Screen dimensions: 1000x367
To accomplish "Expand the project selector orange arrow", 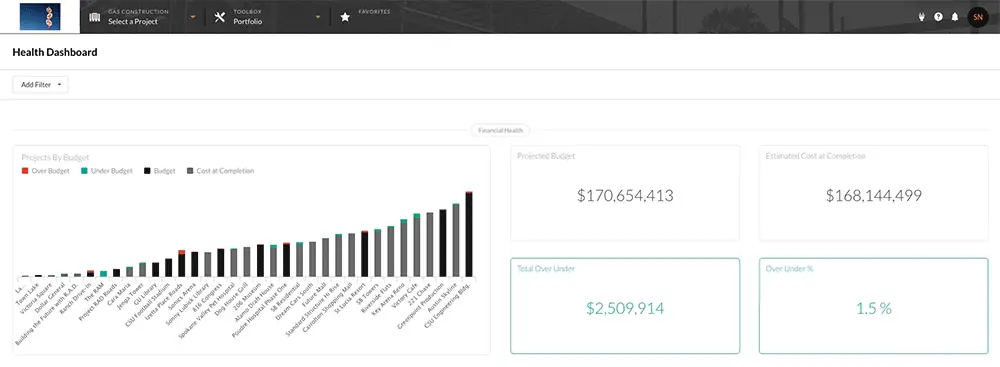I will [193, 17].
